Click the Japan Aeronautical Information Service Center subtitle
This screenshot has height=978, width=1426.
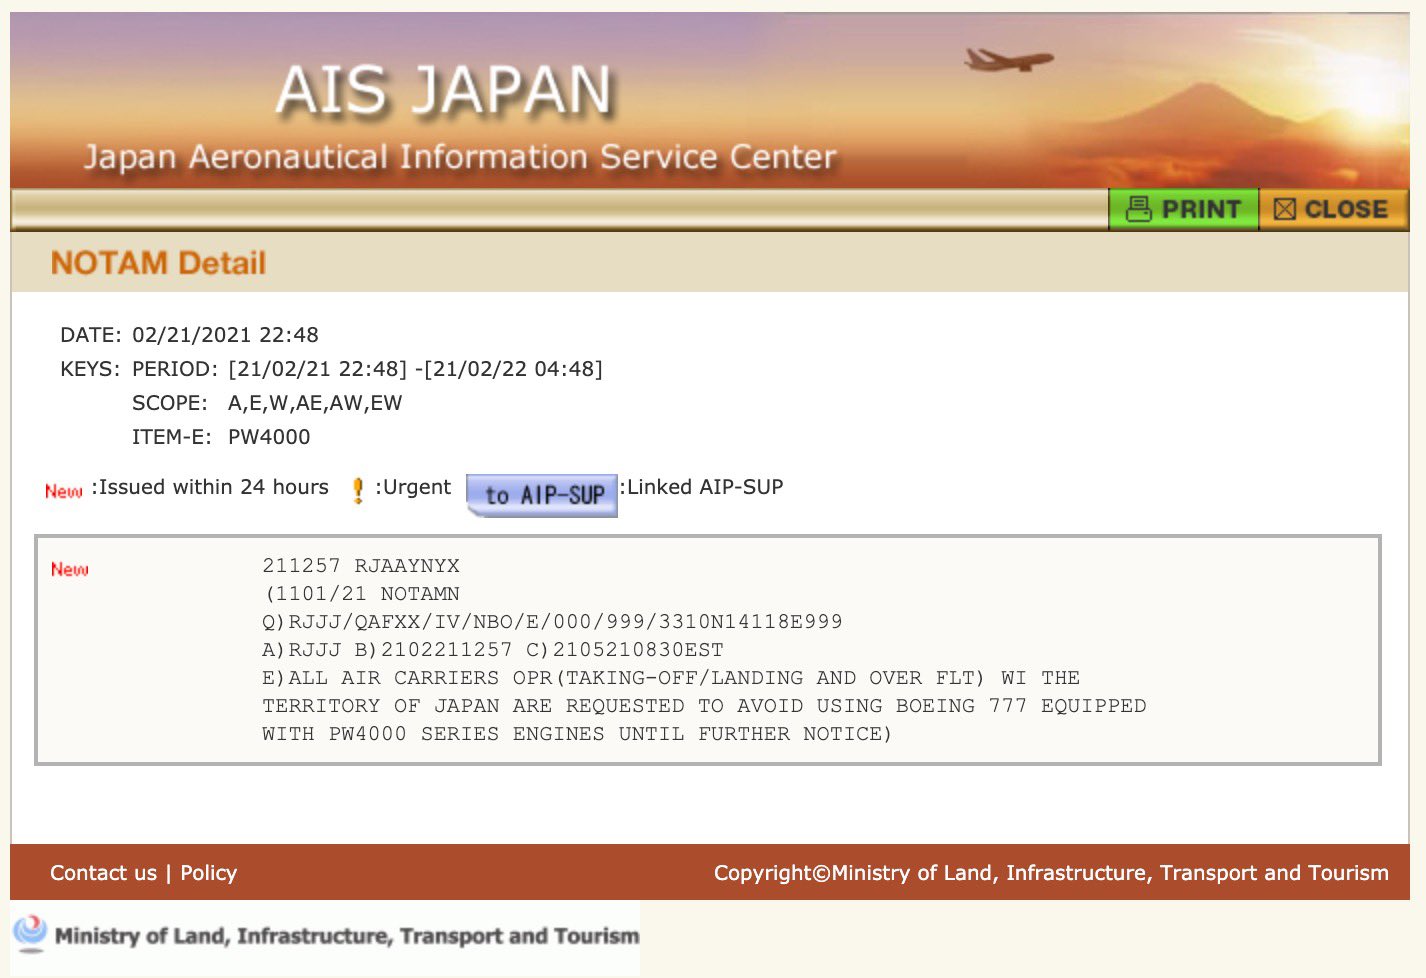pos(460,157)
